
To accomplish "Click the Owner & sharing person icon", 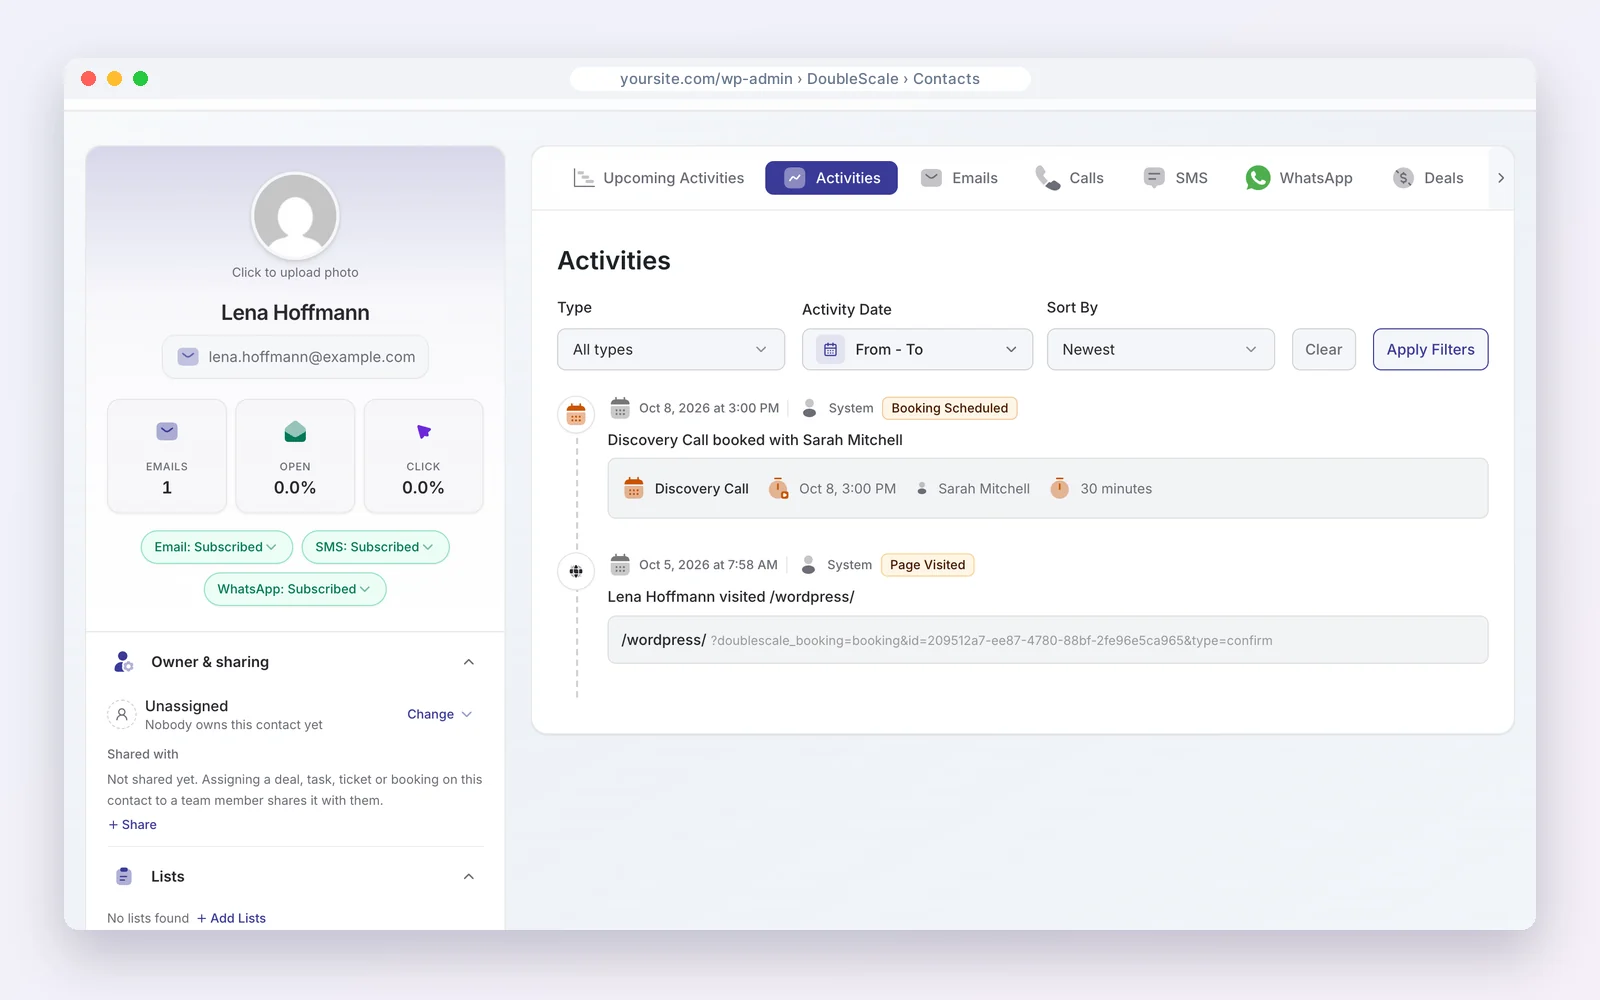I will [x=123, y=662].
